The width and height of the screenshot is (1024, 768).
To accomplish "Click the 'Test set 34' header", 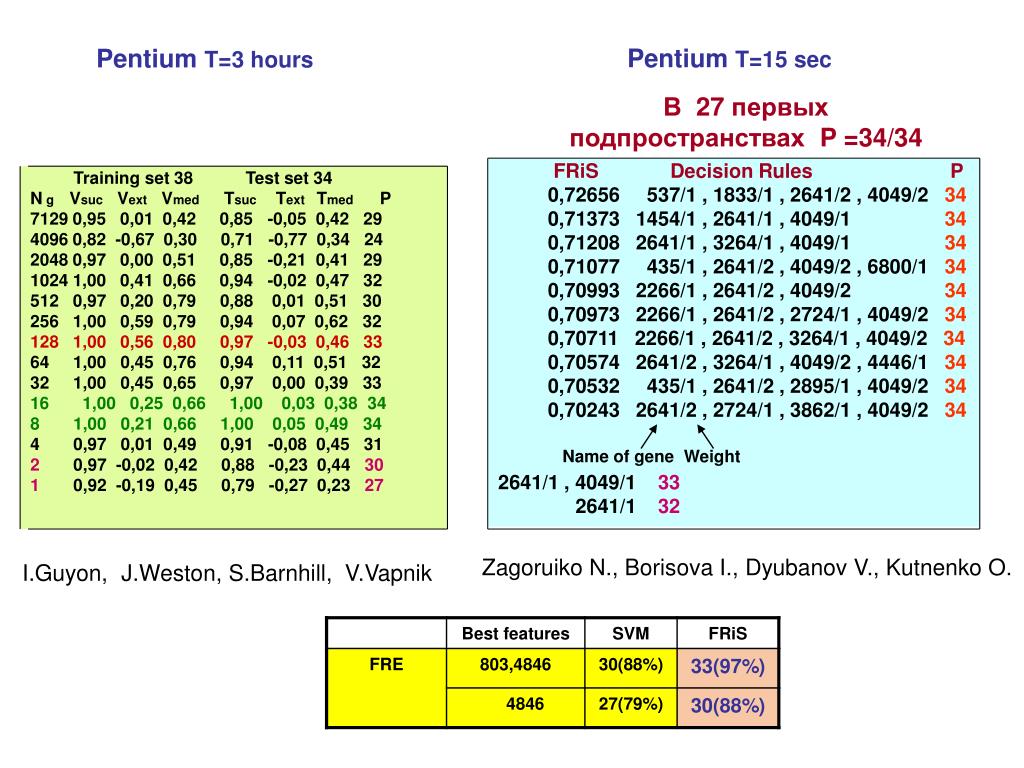I will [x=289, y=178].
